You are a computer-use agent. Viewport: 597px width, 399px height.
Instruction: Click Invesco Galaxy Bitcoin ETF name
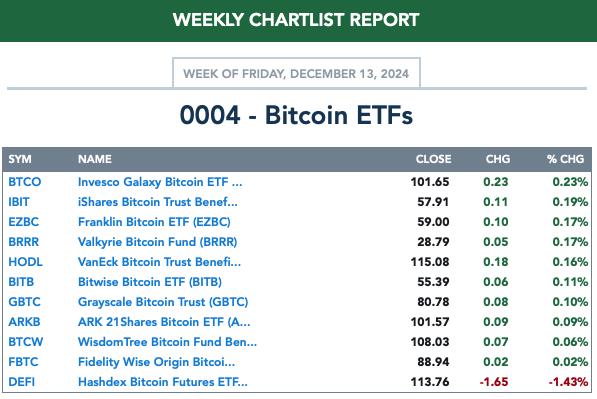[160, 182]
